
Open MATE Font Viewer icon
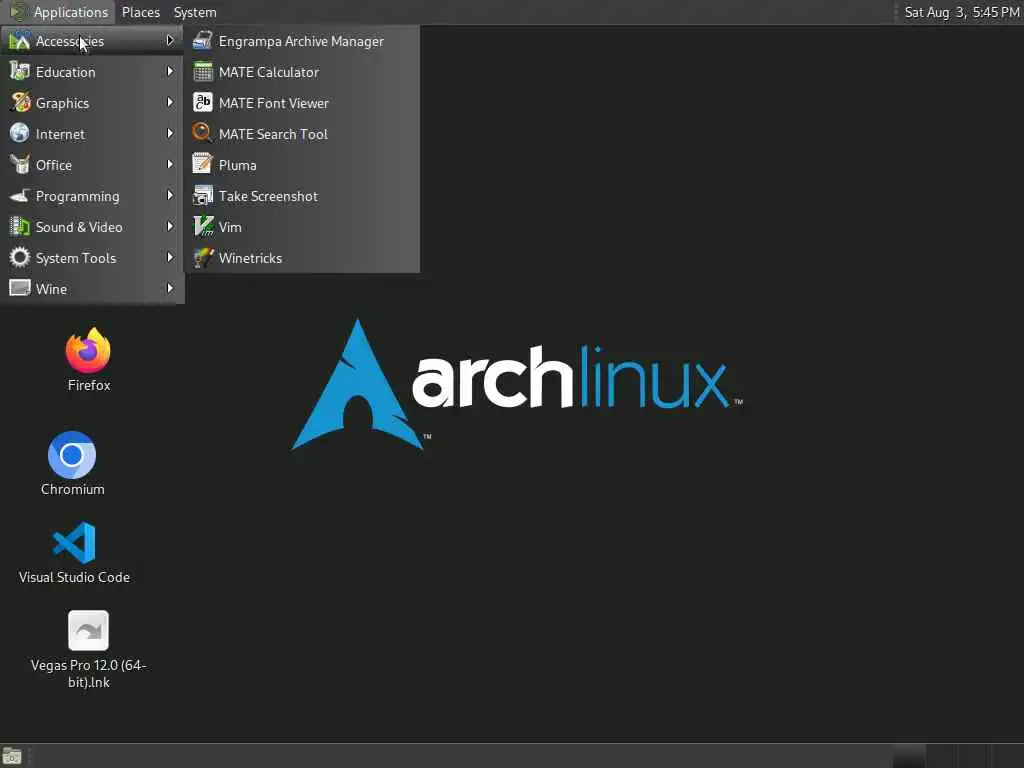point(202,103)
